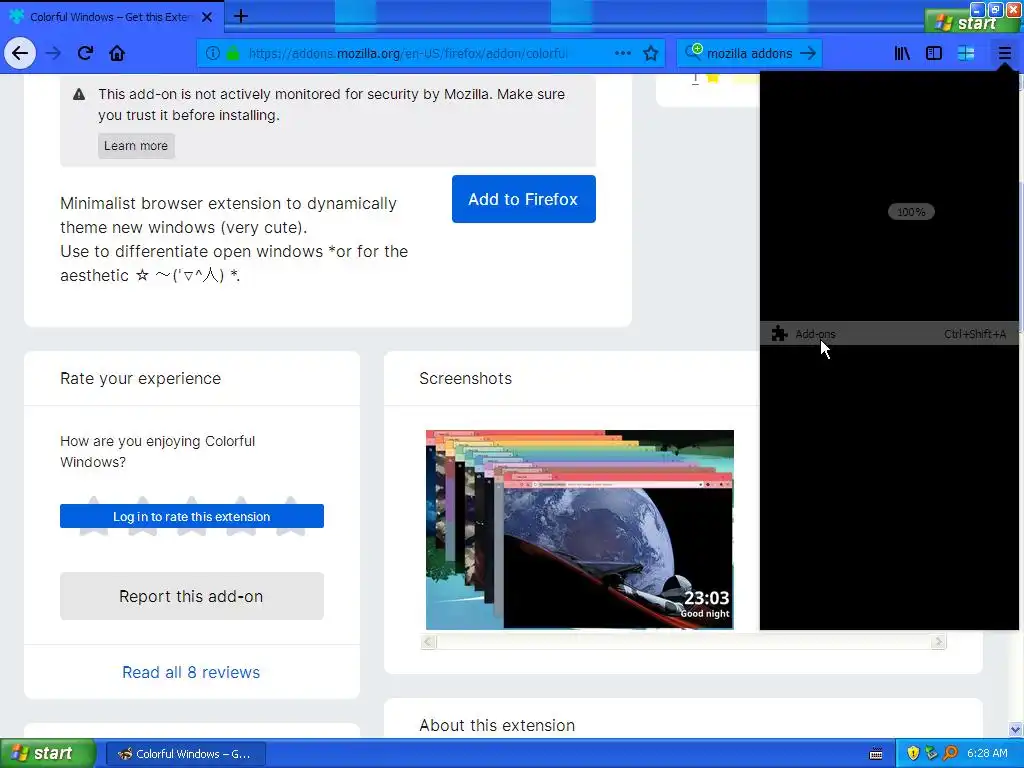Open the Windows Start menu on taskbar

point(48,753)
